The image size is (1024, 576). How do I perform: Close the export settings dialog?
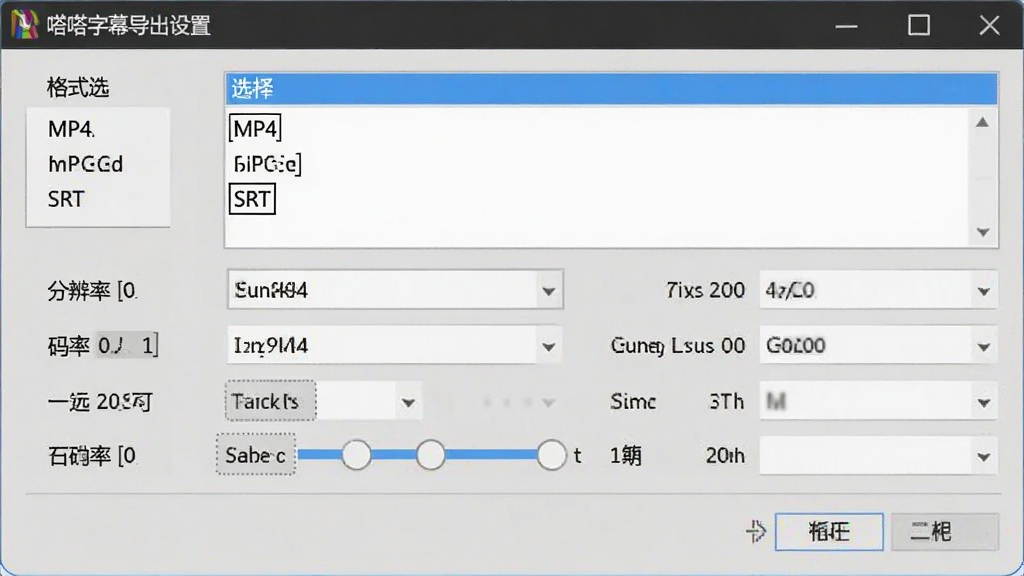point(989,25)
